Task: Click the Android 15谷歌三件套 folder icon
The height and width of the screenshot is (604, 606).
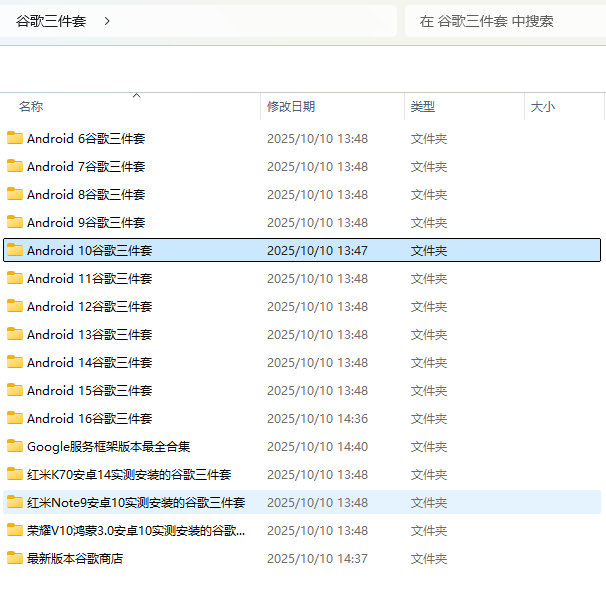Action: pos(15,390)
